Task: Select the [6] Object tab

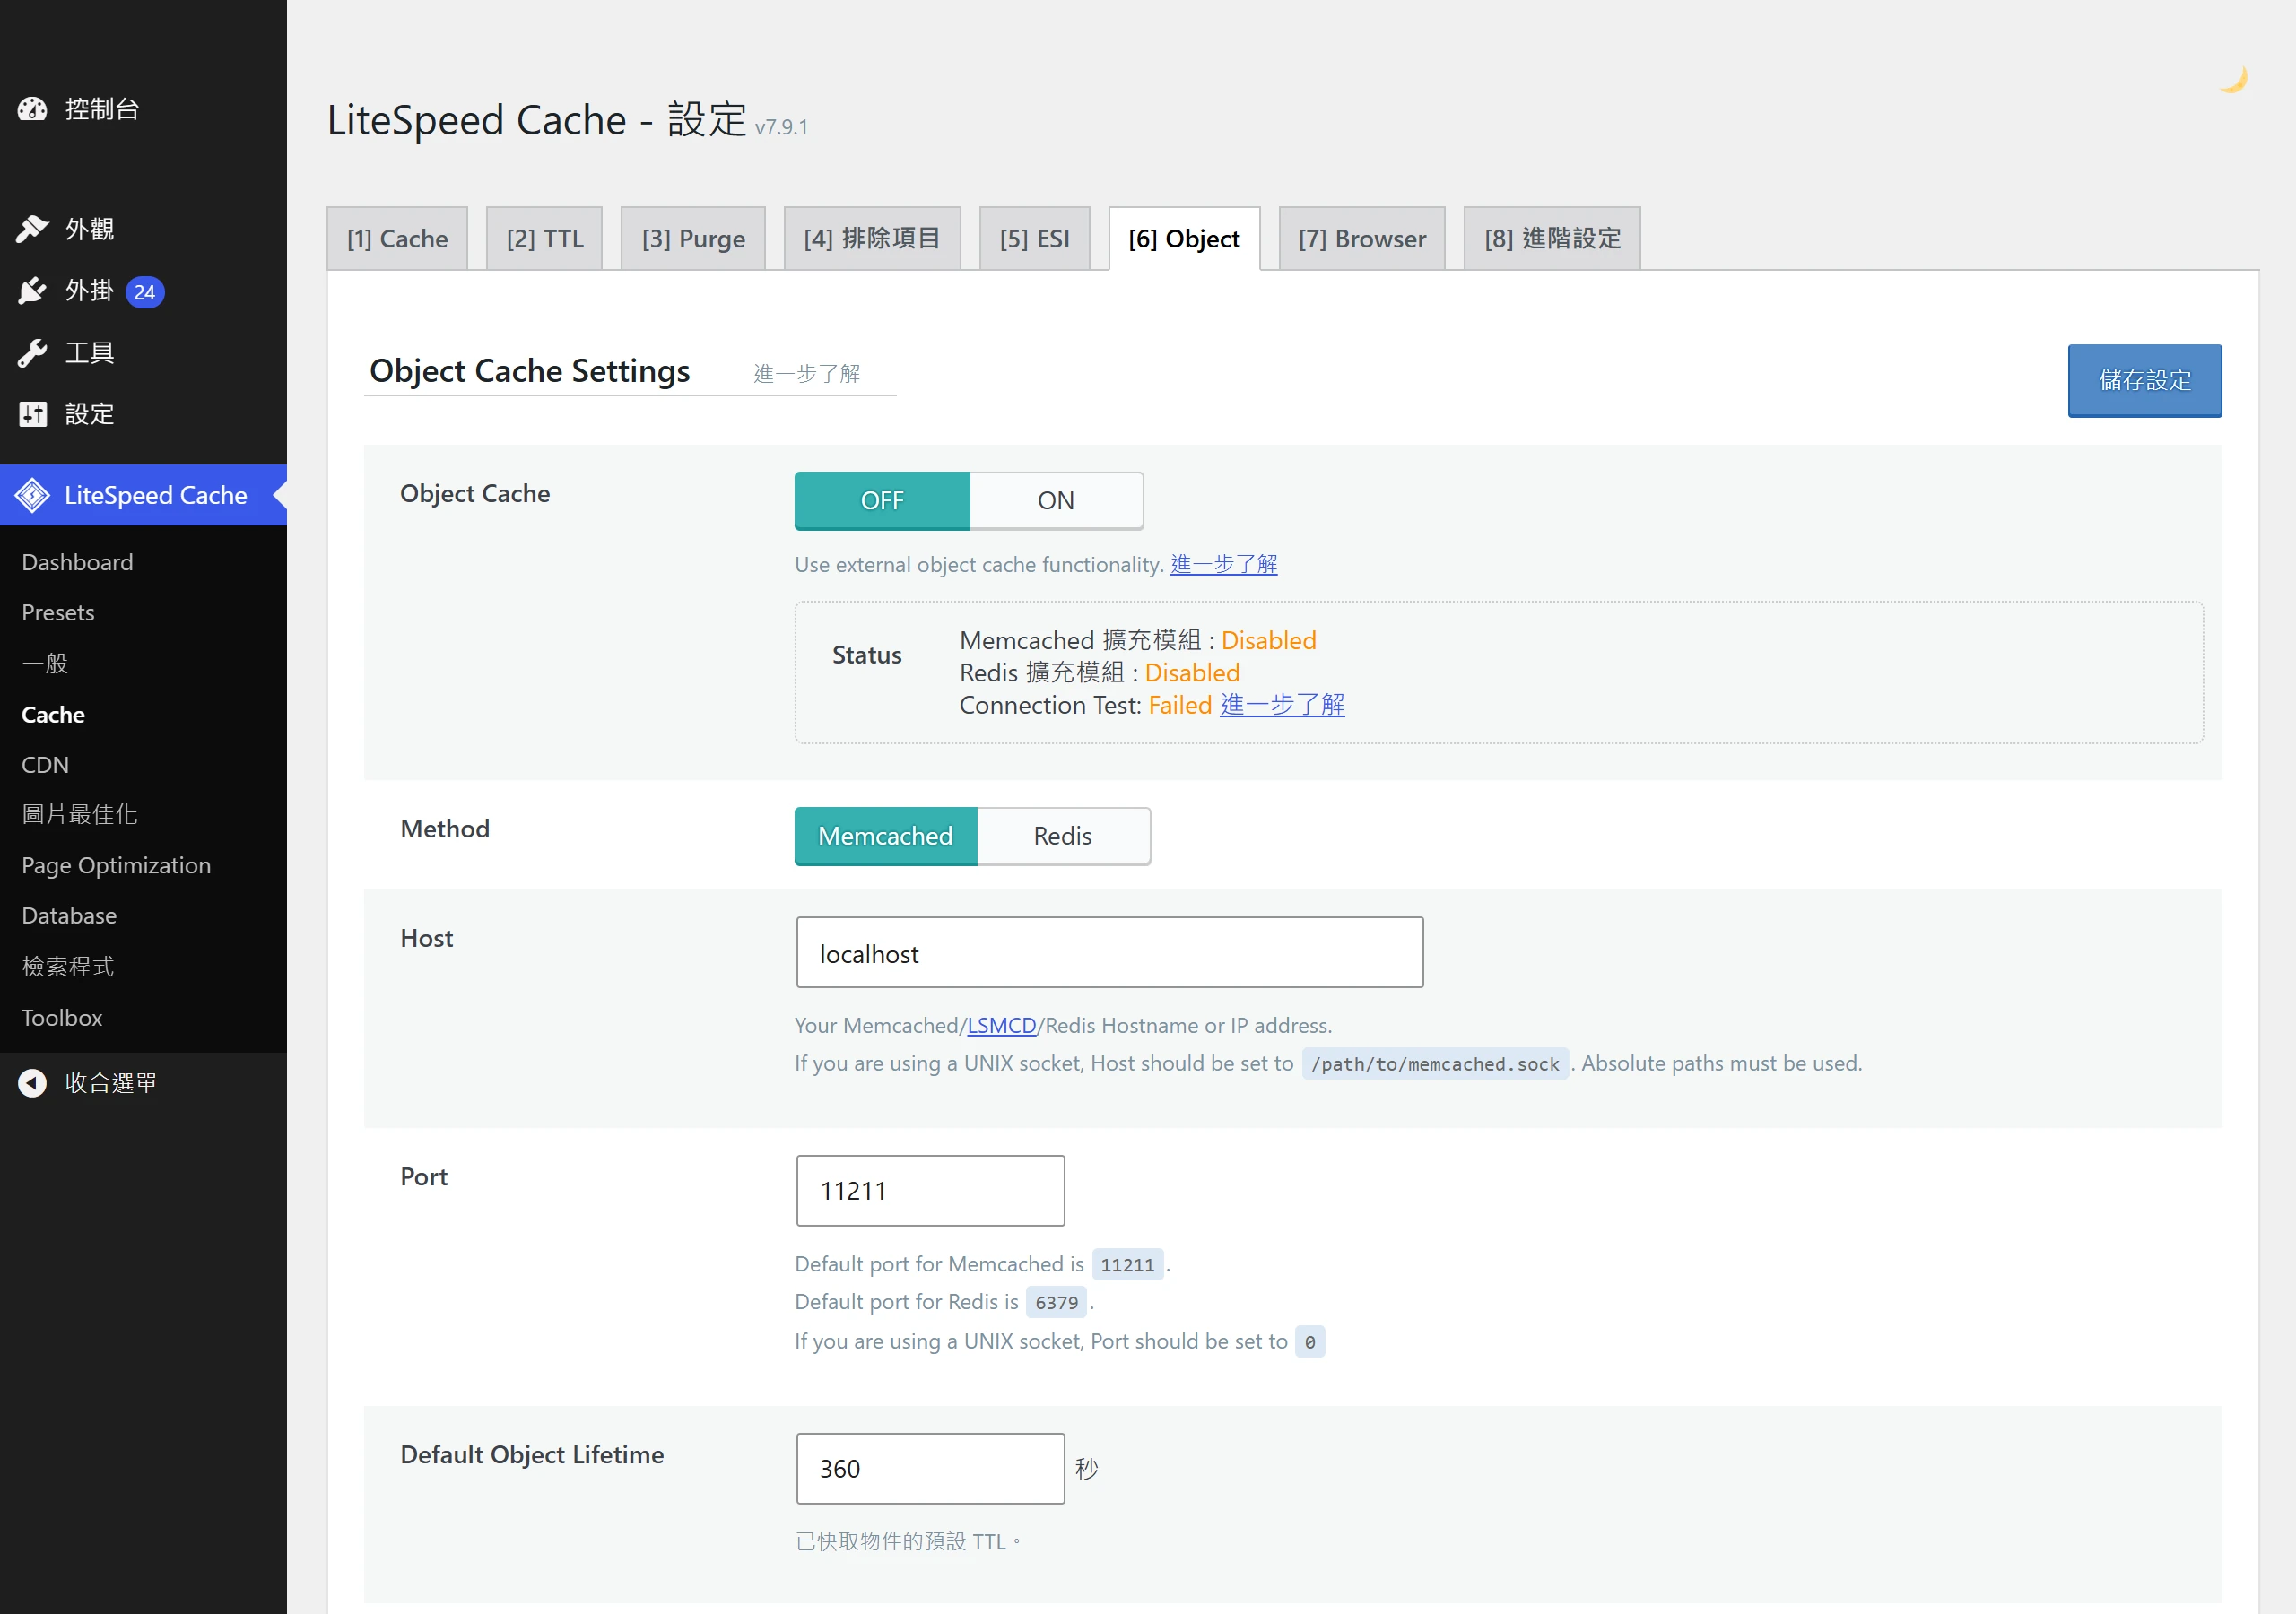Action: point(1184,239)
